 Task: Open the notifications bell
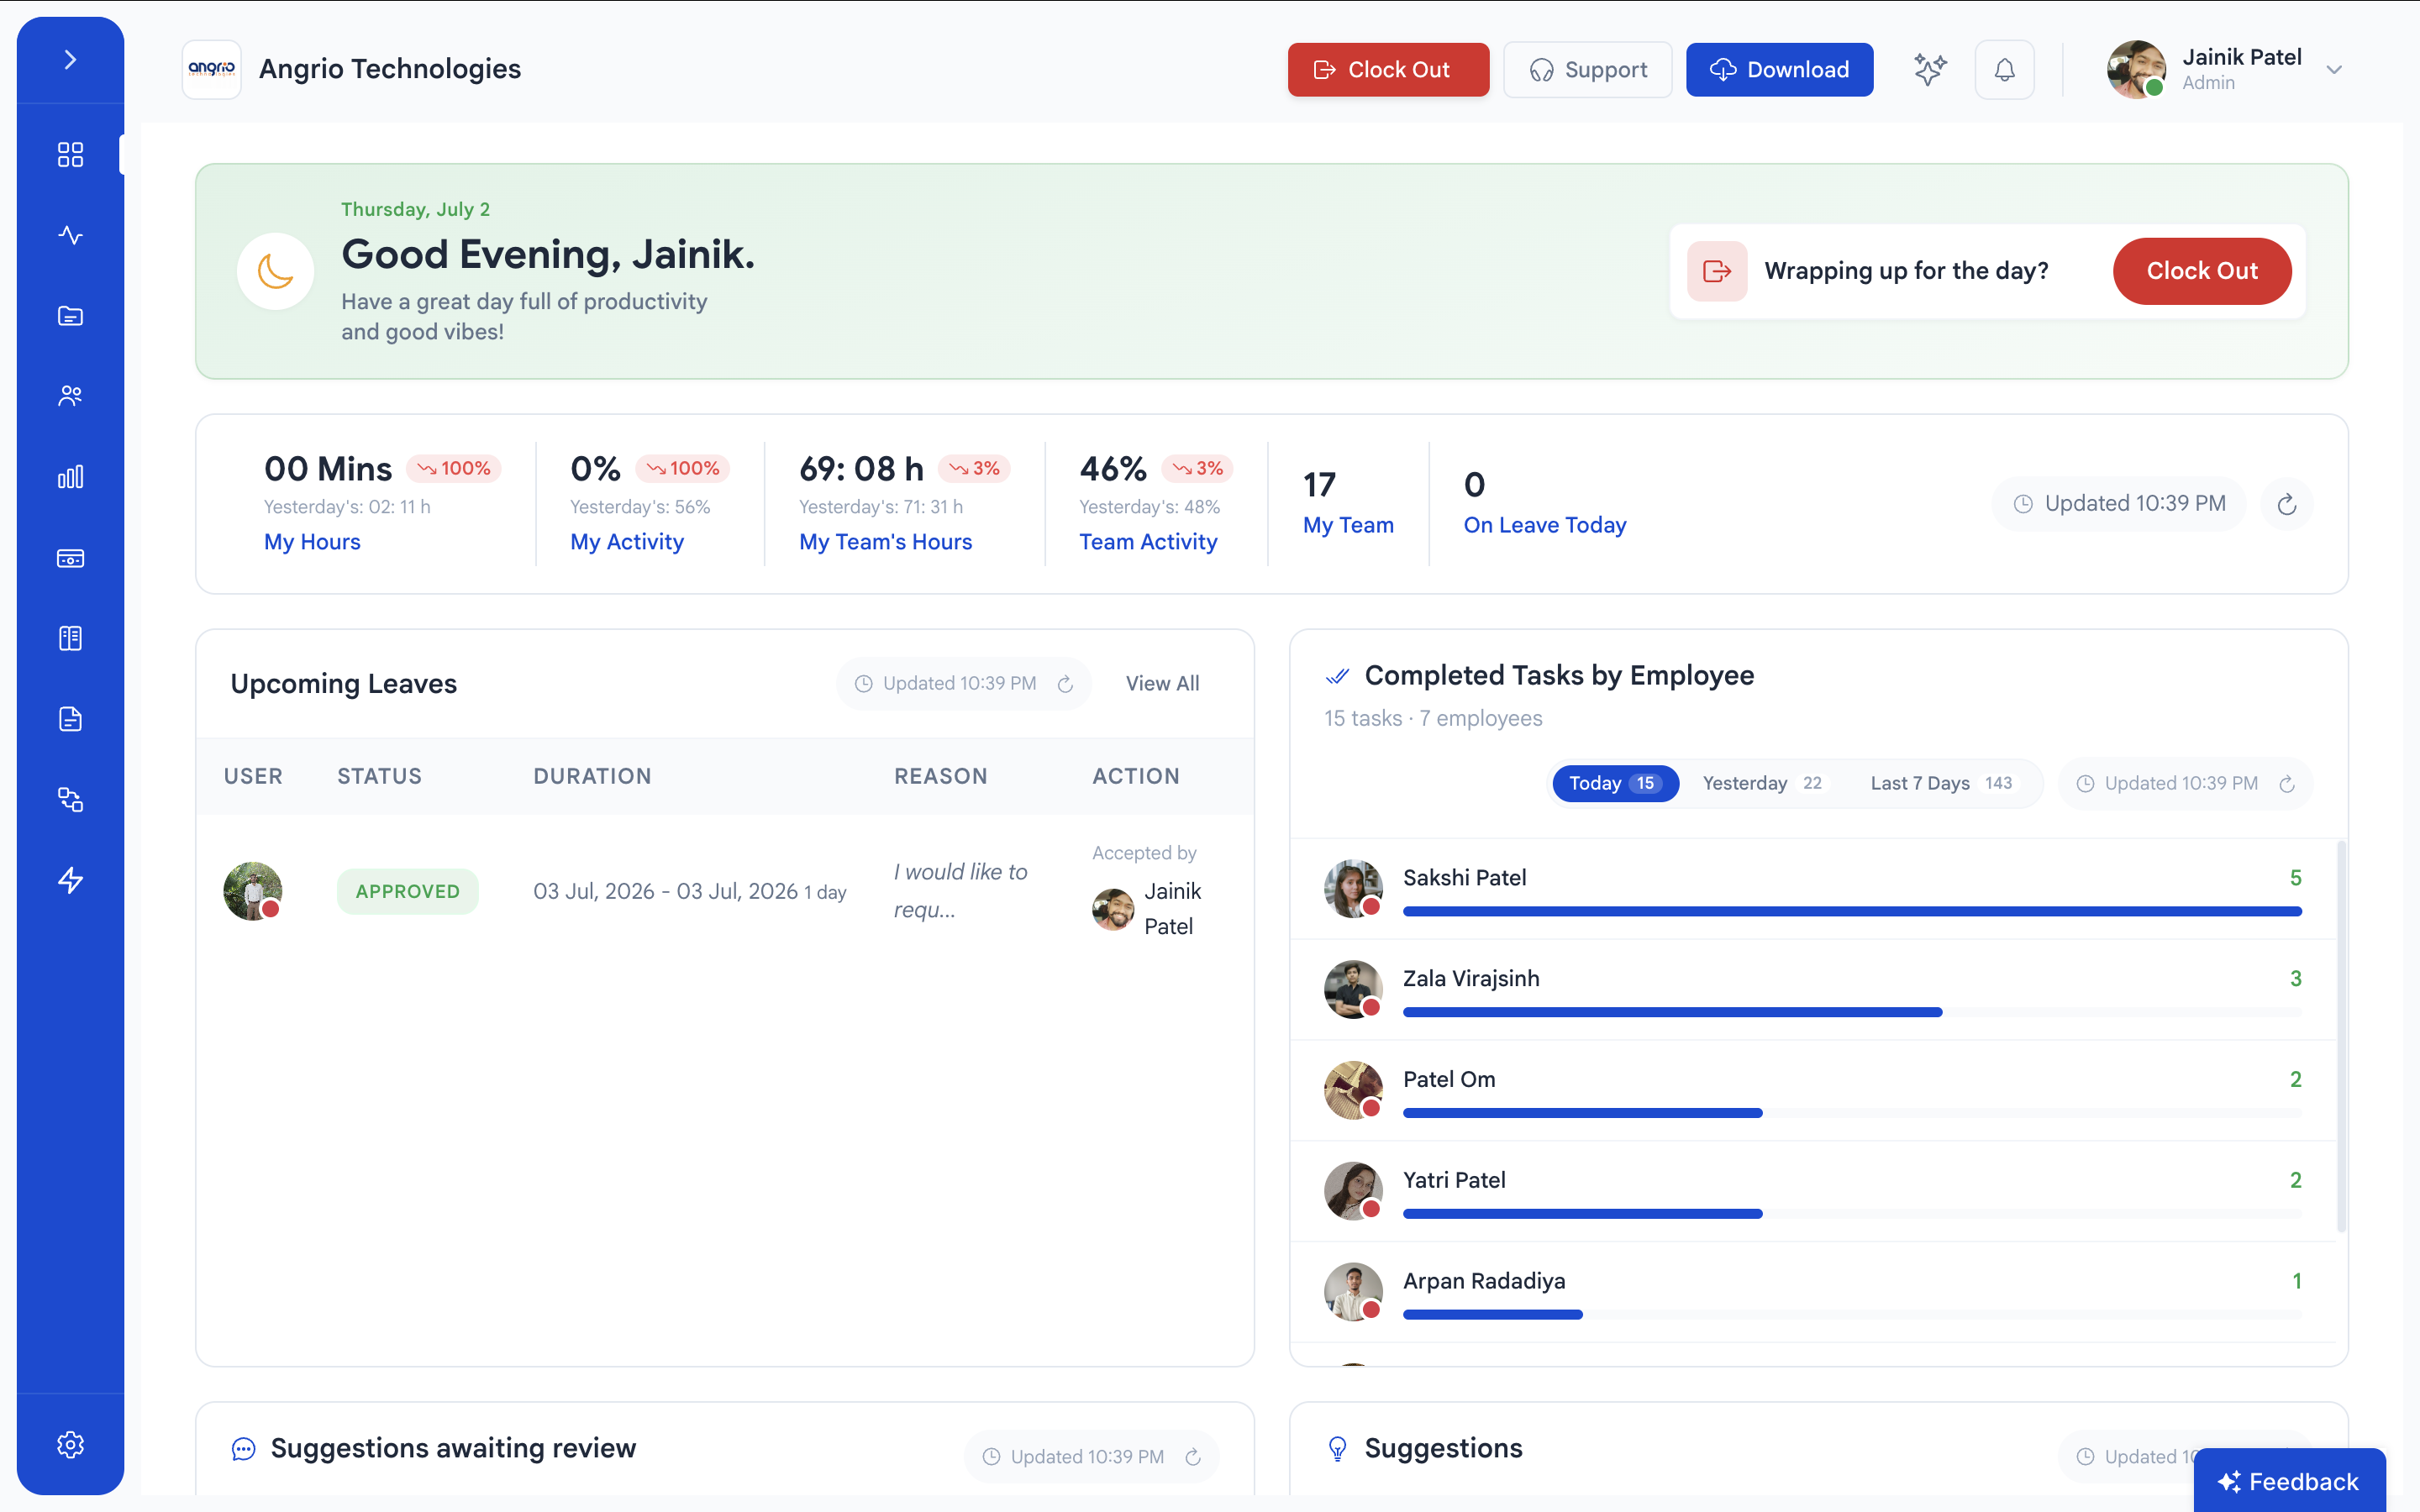click(x=2005, y=70)
